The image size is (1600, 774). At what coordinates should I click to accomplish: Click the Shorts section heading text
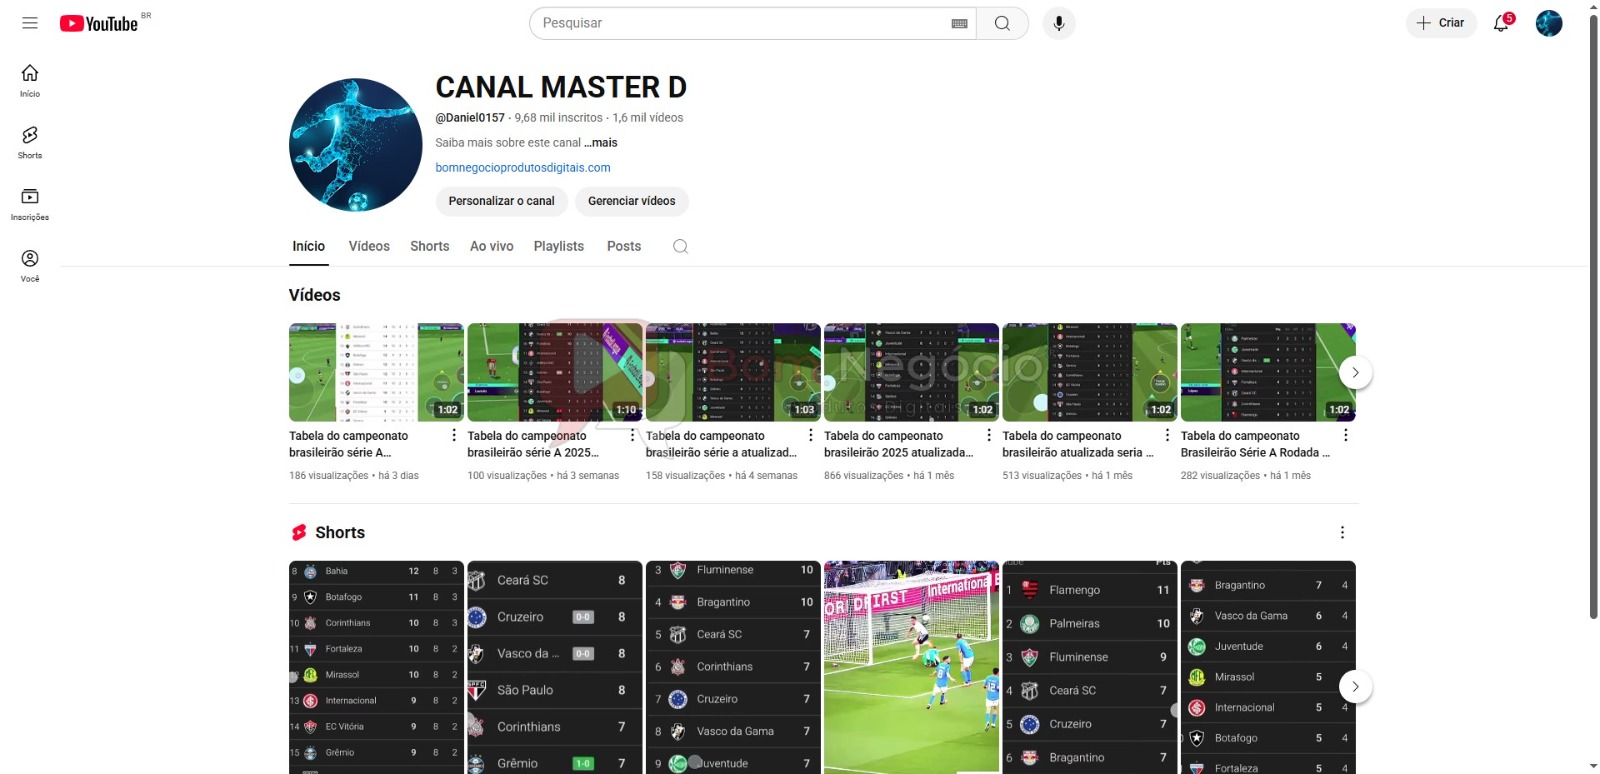[340, 533]
